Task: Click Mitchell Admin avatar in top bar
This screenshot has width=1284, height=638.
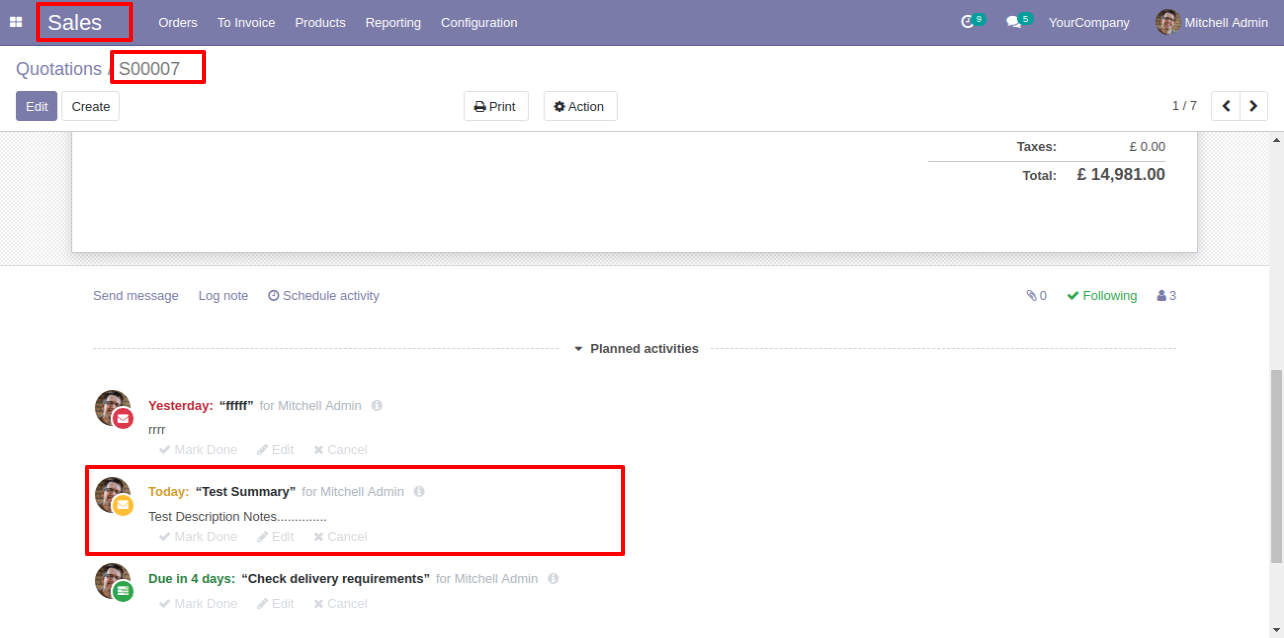Action: point(1168,22)
